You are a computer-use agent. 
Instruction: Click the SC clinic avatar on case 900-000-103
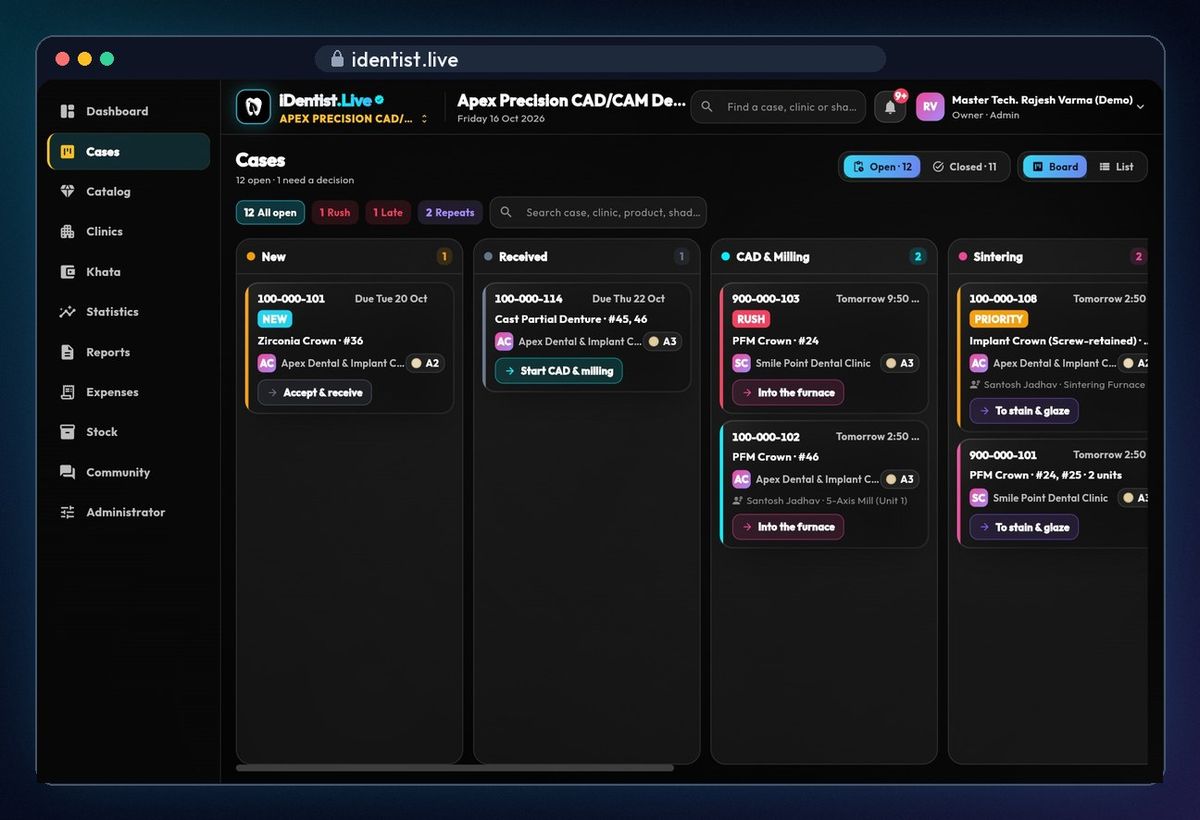point(741,363)
